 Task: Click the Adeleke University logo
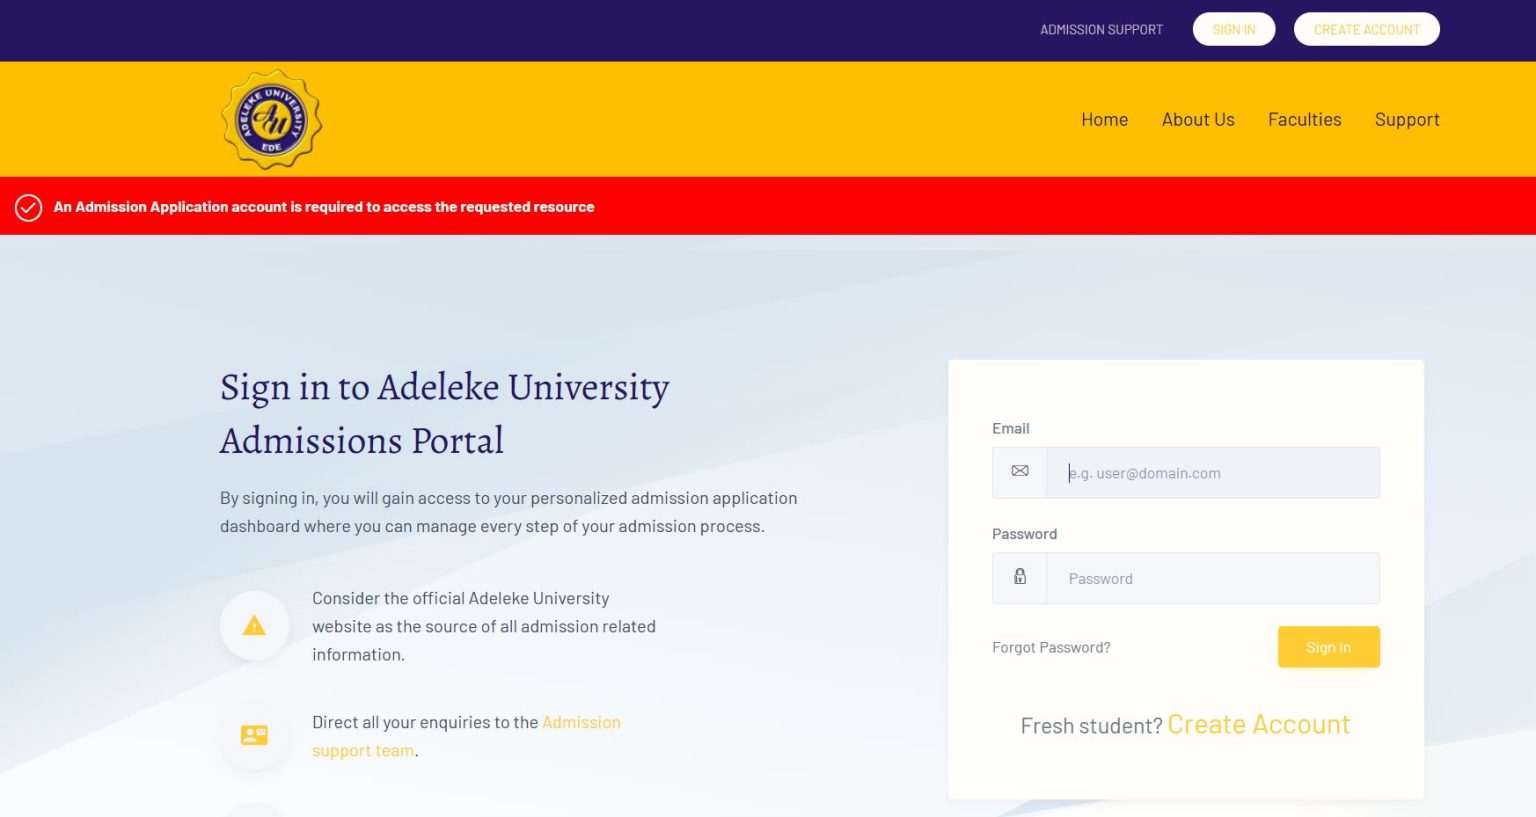click(x=271, y=120)
